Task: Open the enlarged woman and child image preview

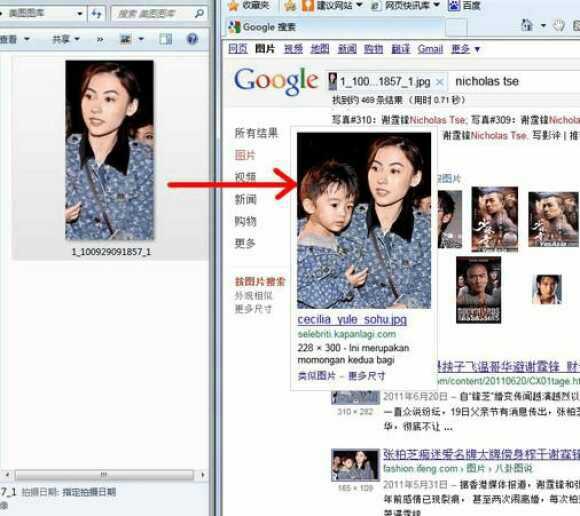Action: coord(364,220)
